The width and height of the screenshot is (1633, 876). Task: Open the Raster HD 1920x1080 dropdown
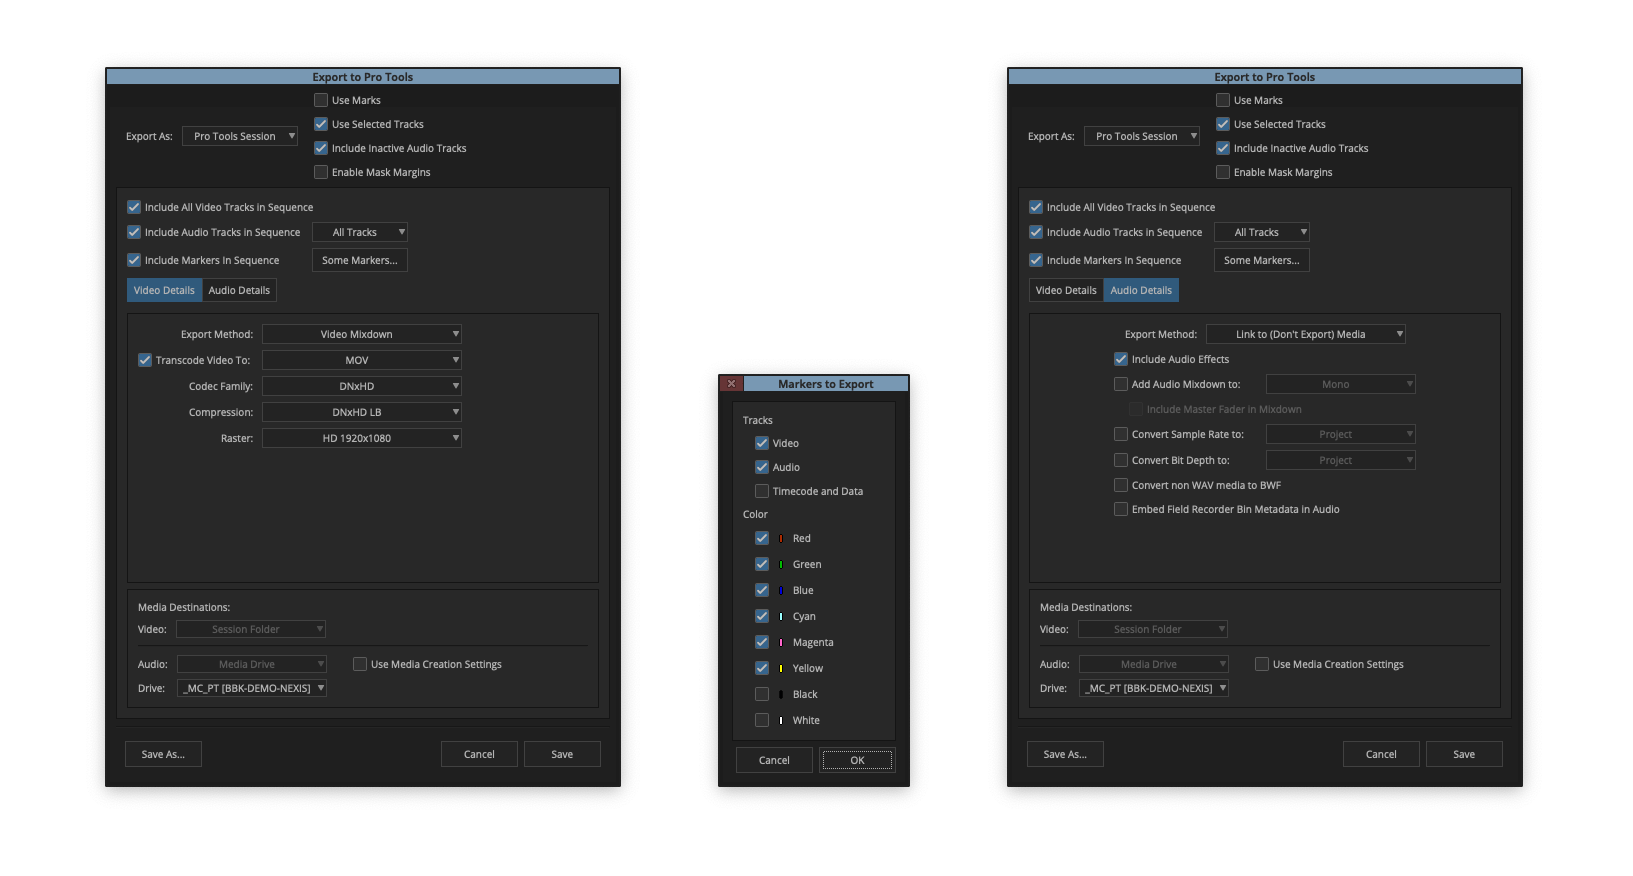[361, 438]
